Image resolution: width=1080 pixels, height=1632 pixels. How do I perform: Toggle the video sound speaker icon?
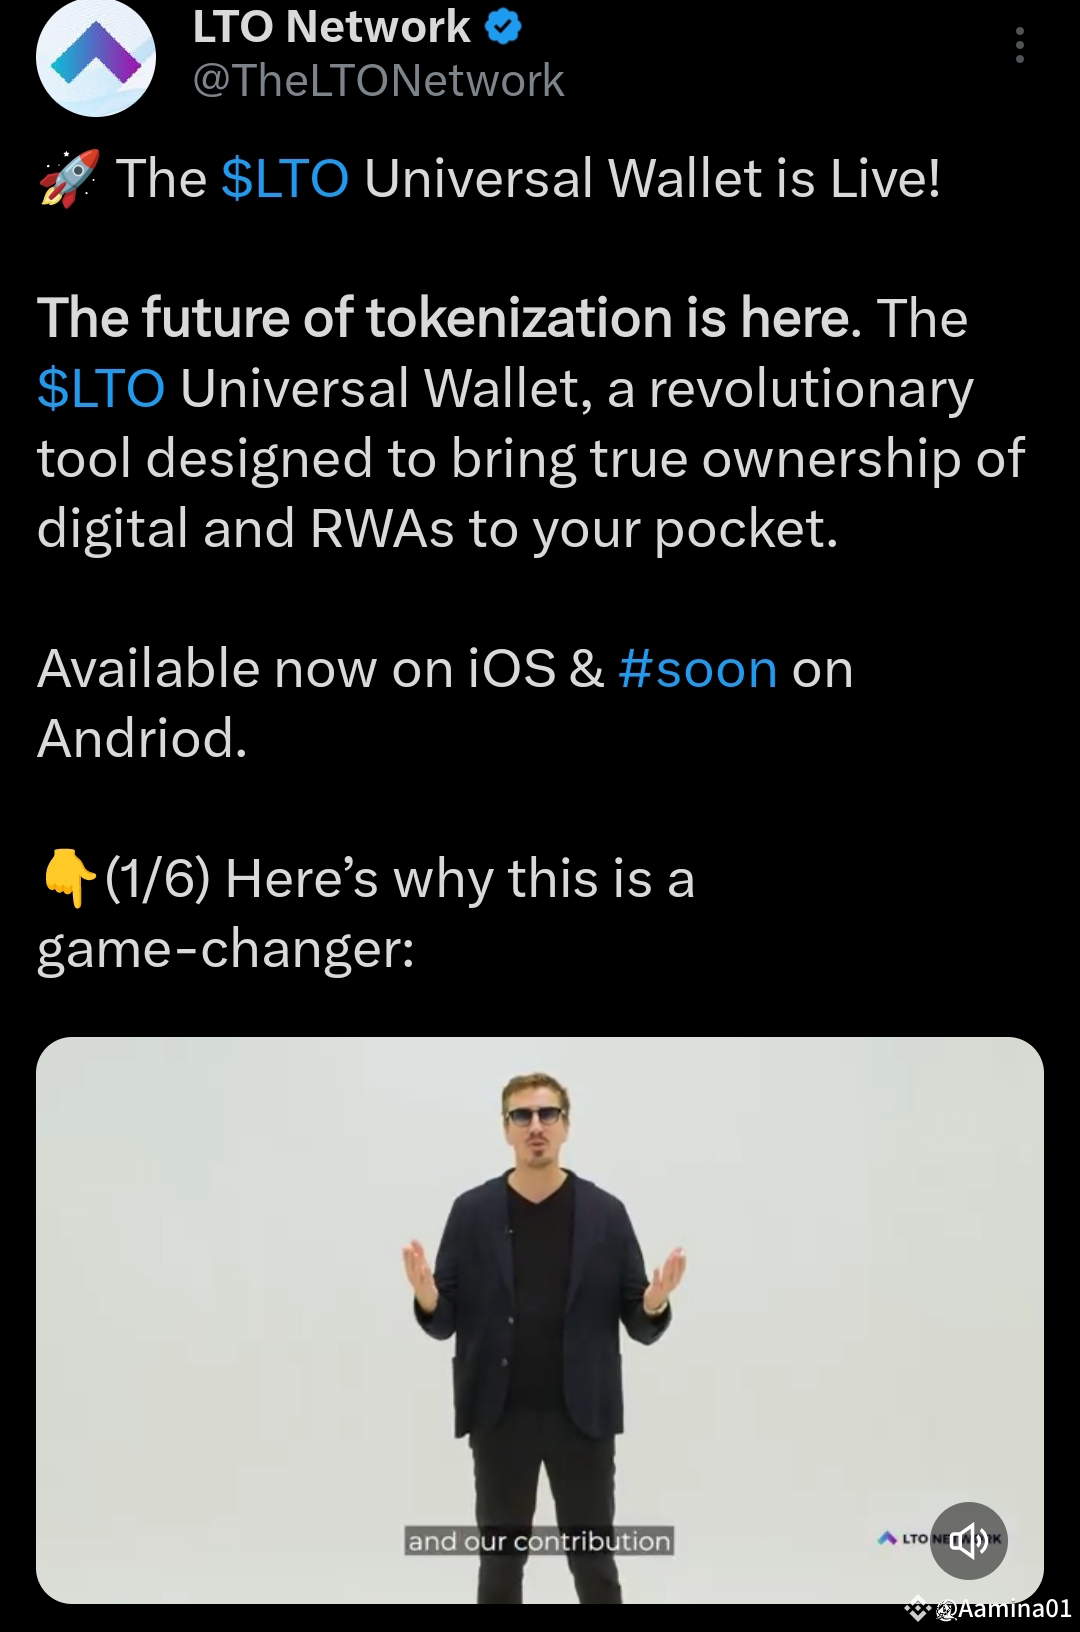(x=968, y=1541)
